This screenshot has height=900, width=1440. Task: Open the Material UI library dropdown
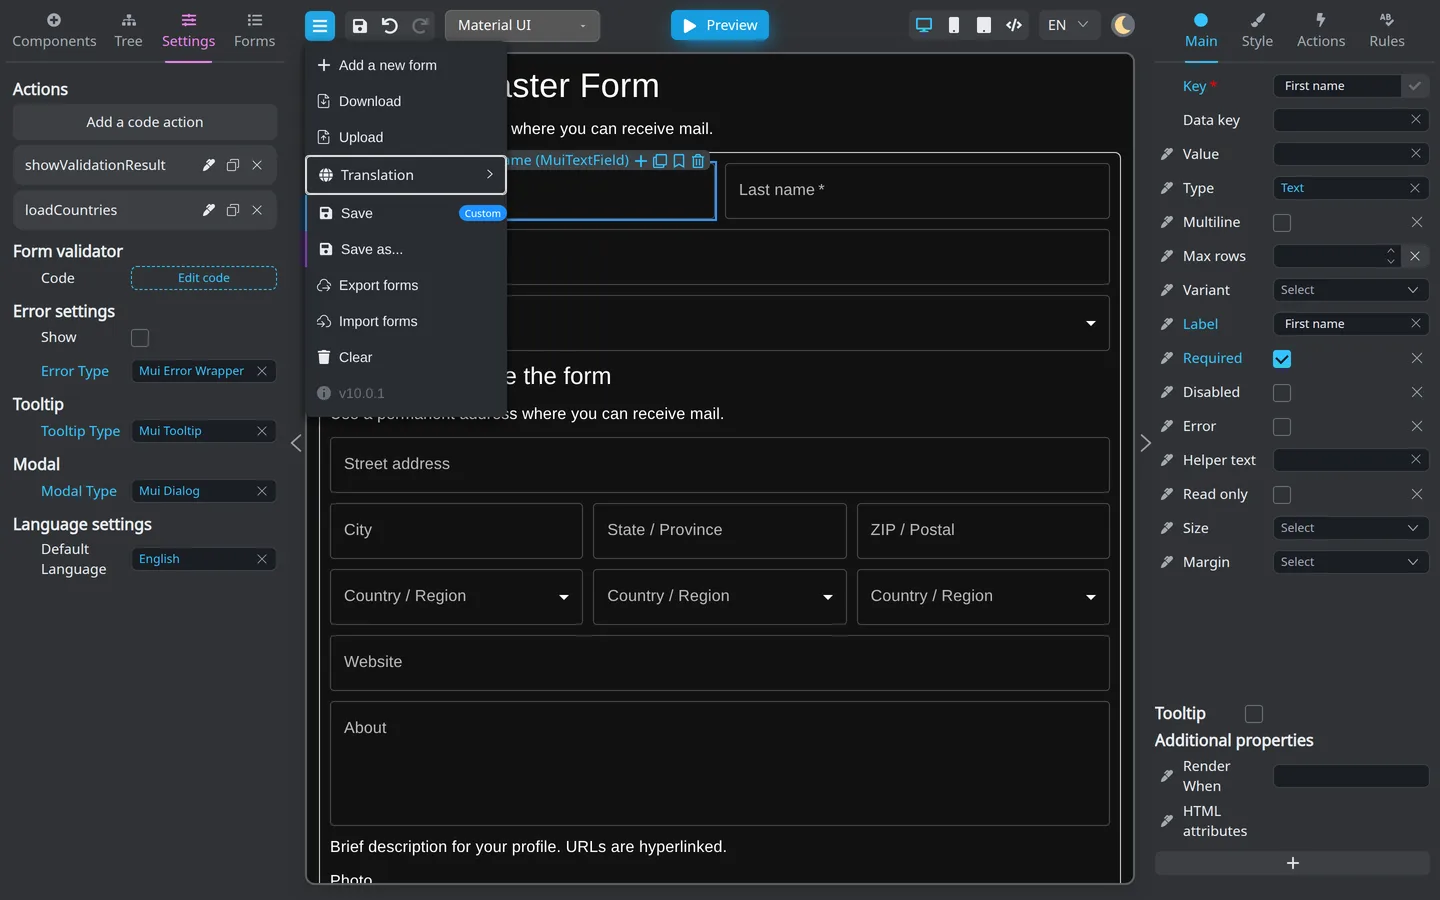point(522,26)
